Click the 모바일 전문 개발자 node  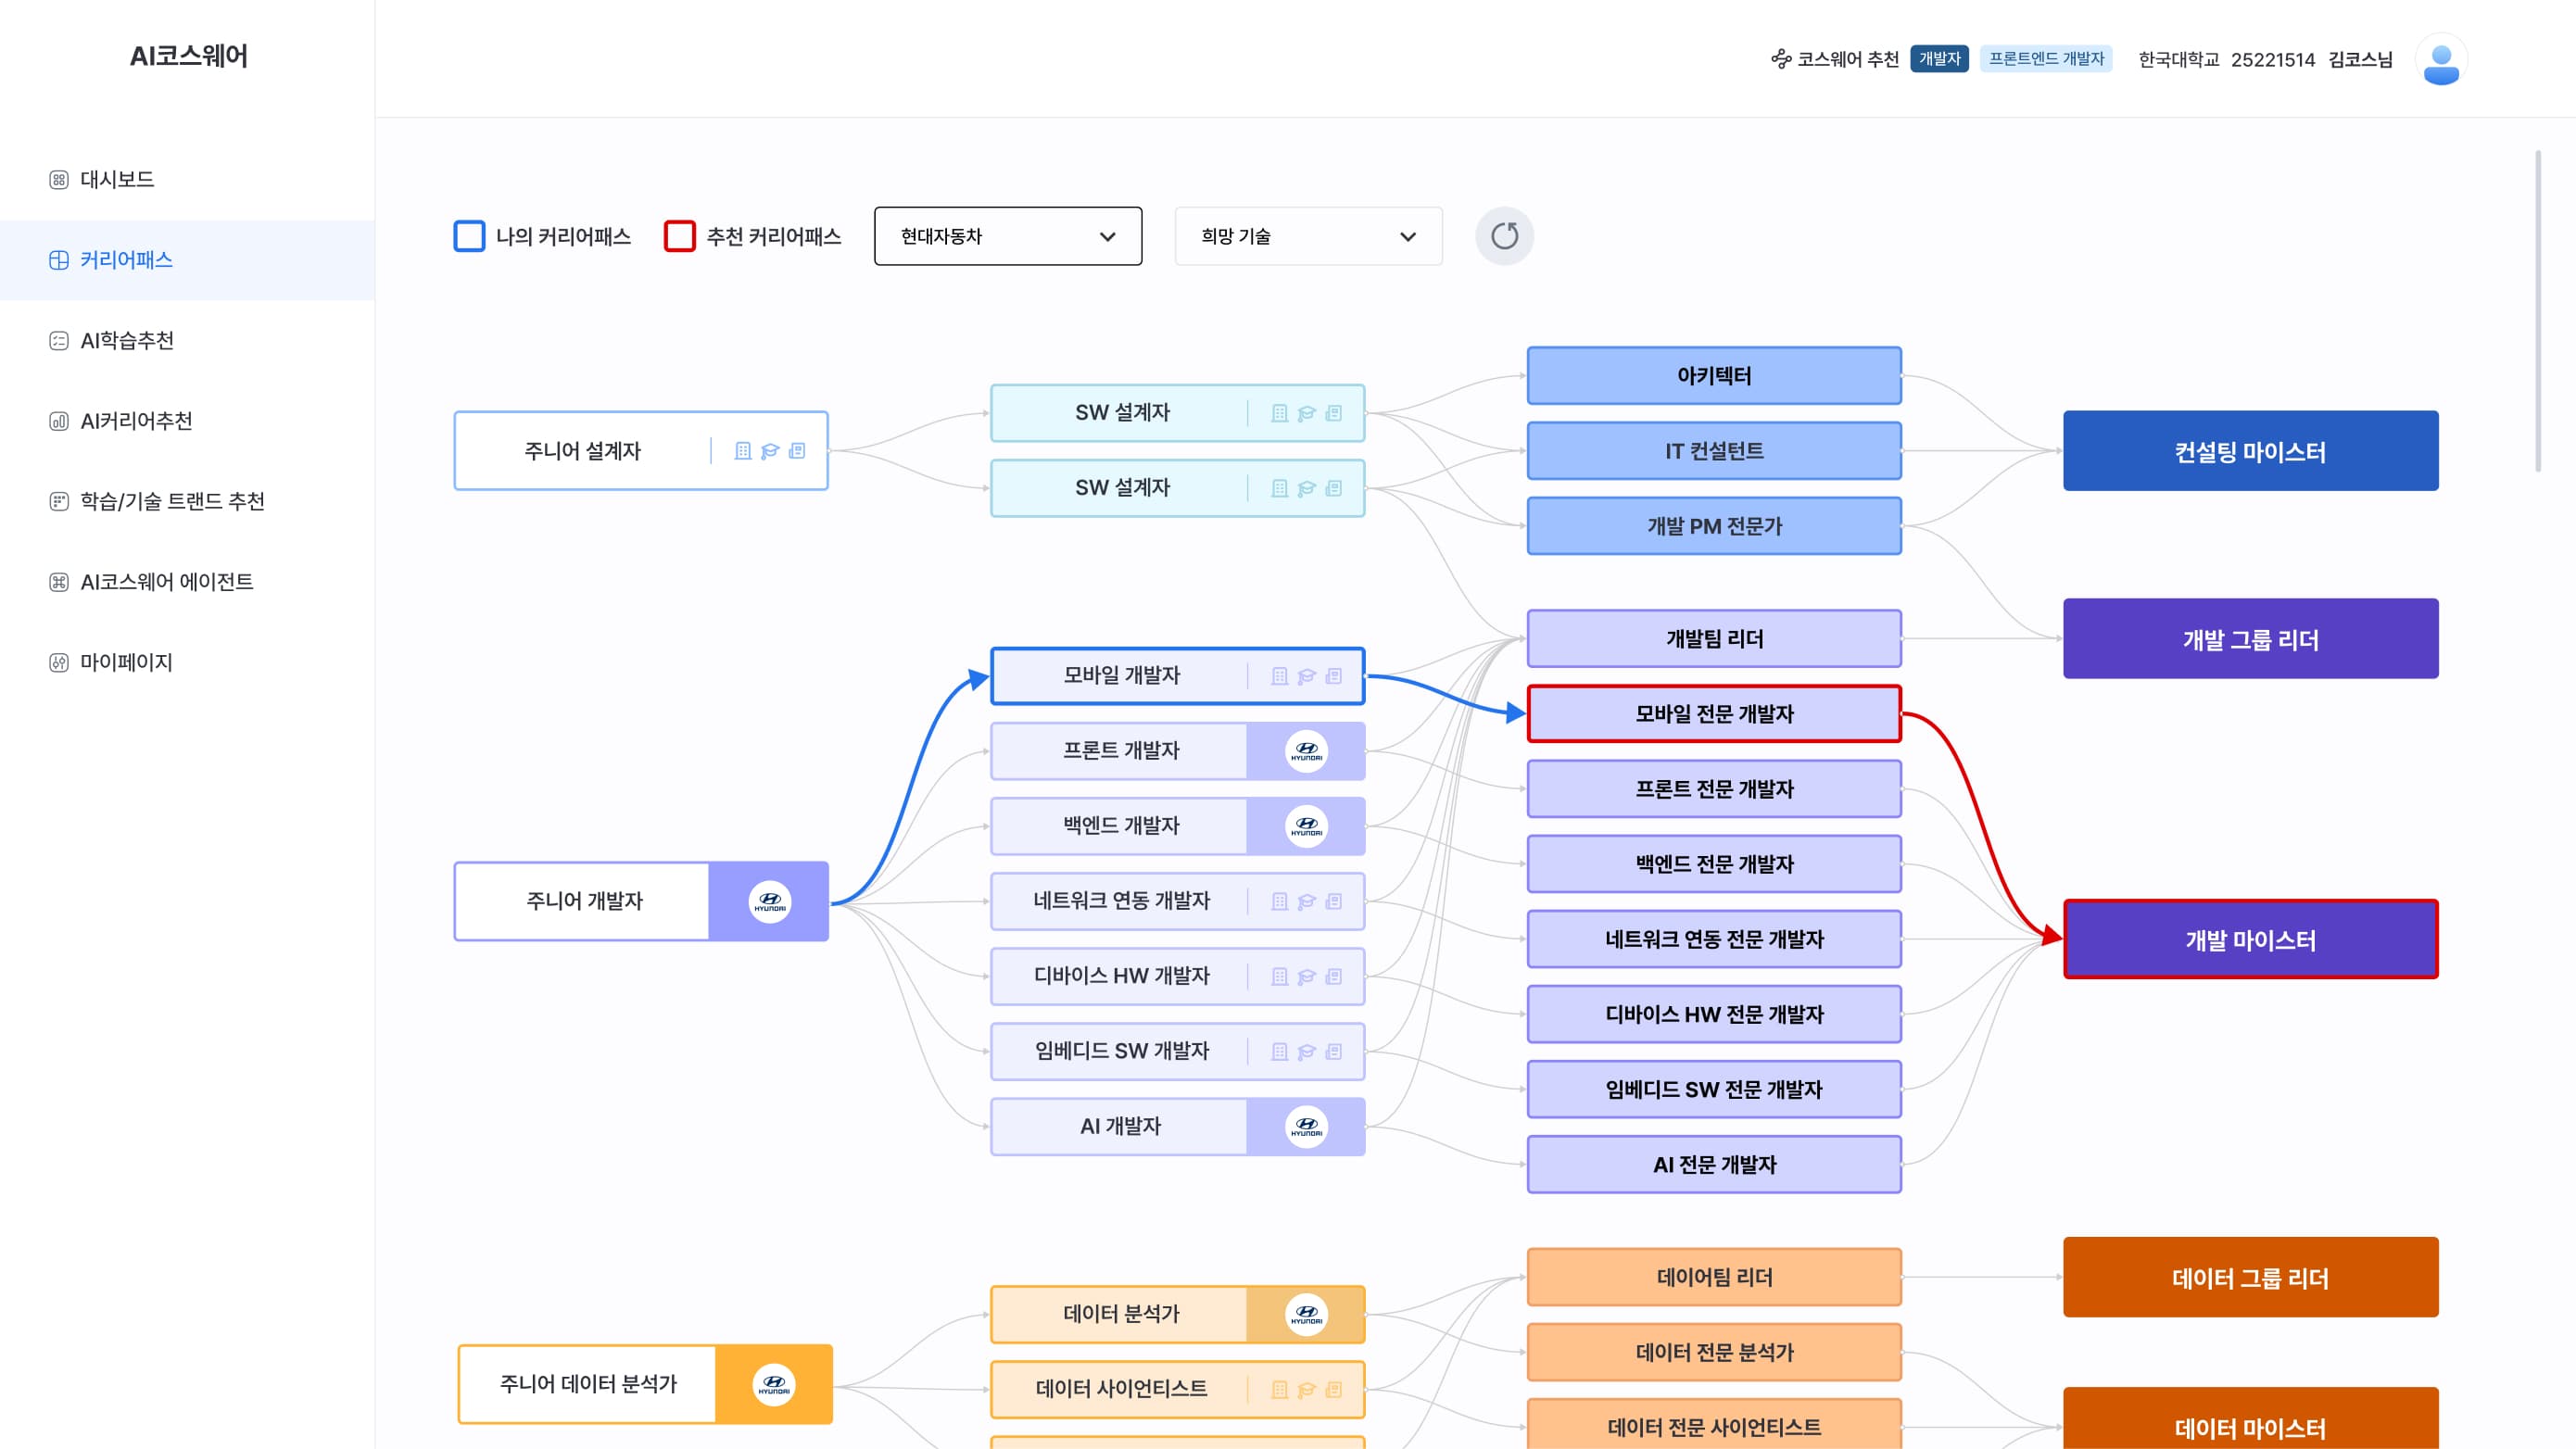[1713, 714]
